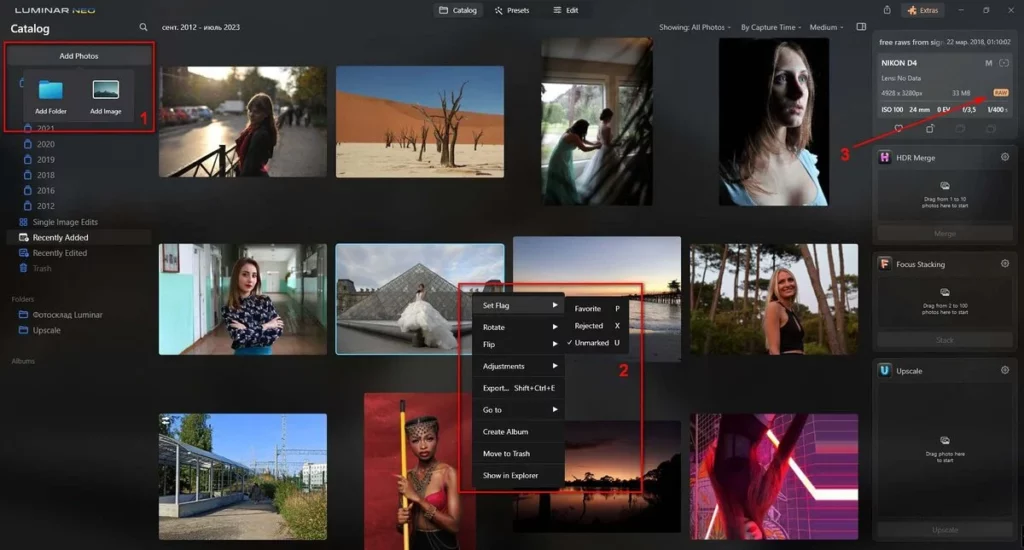The image size is (1024, 550).
Task: Open Showing: All Photos dropdown
Action: click(x=695, y=27)
